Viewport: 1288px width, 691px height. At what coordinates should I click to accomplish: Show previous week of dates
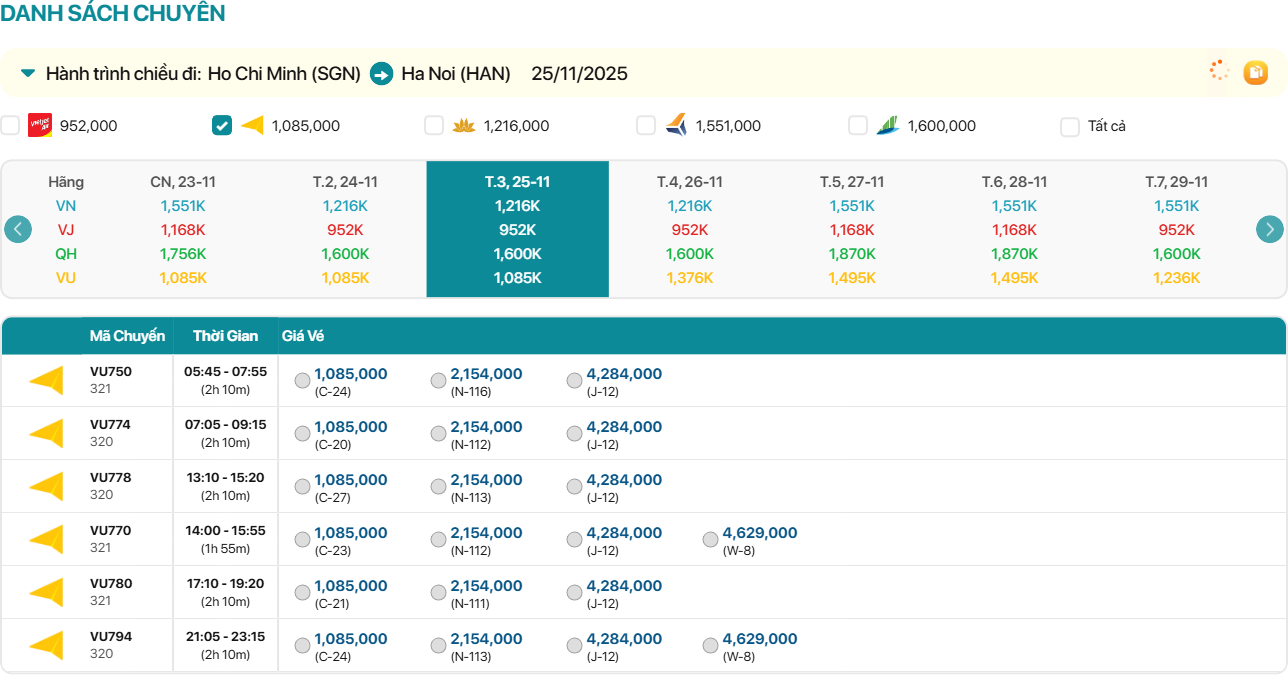pyautogui.click(x=18, y=229)
